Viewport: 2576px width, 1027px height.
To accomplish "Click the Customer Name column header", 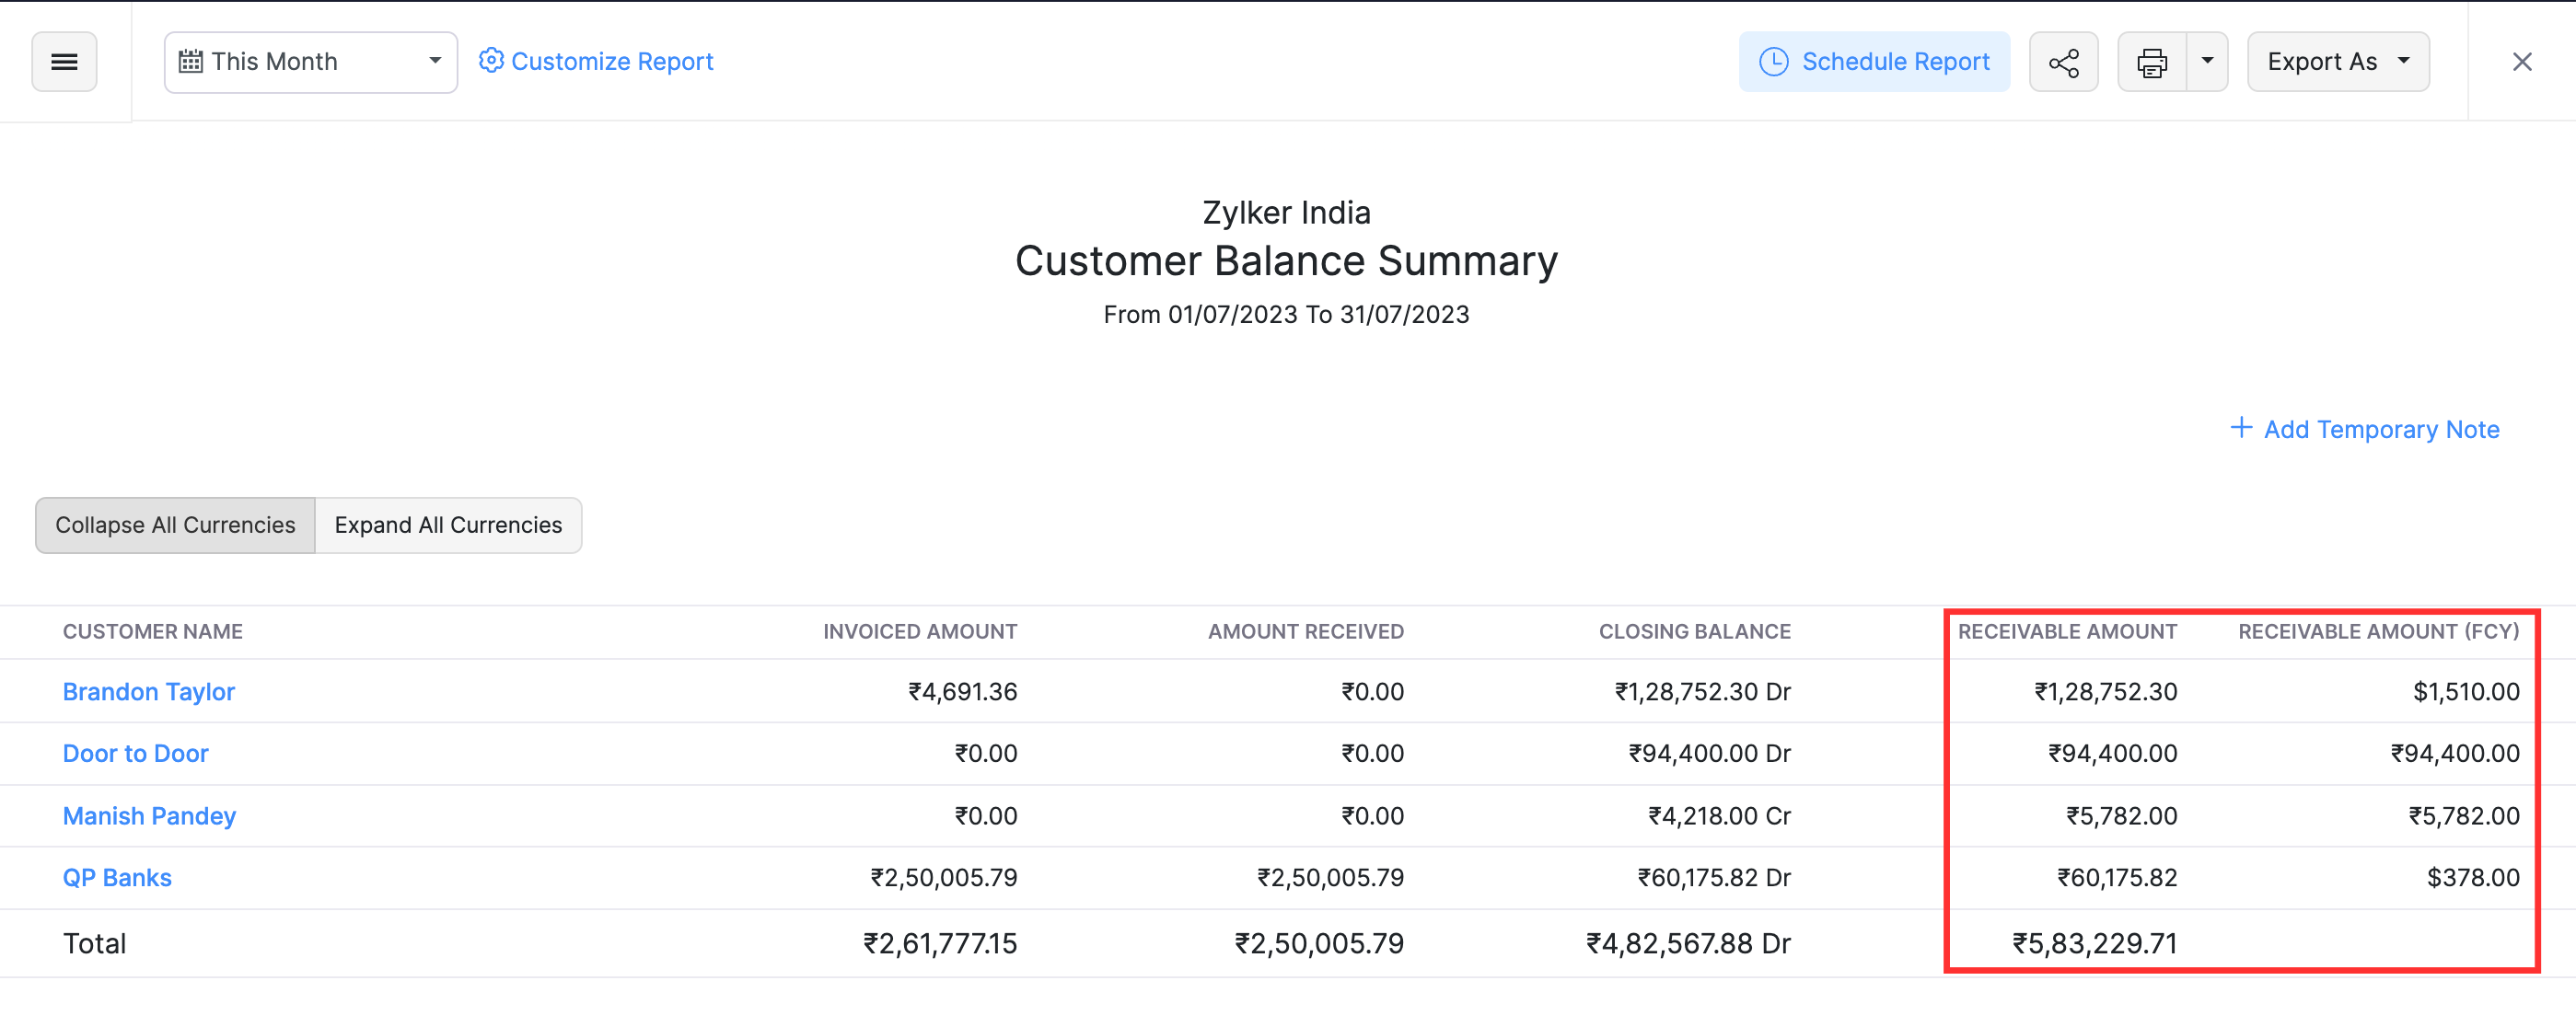I will (152, 631).
